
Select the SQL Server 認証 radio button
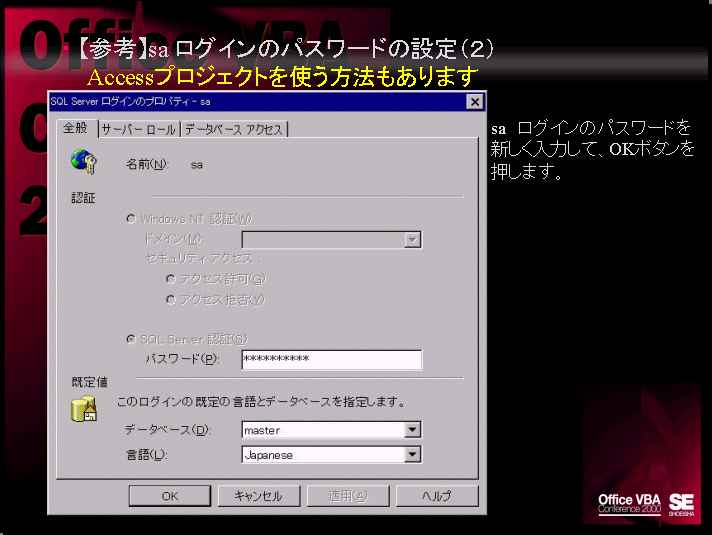pyautogui.click(x=131, y=339)
